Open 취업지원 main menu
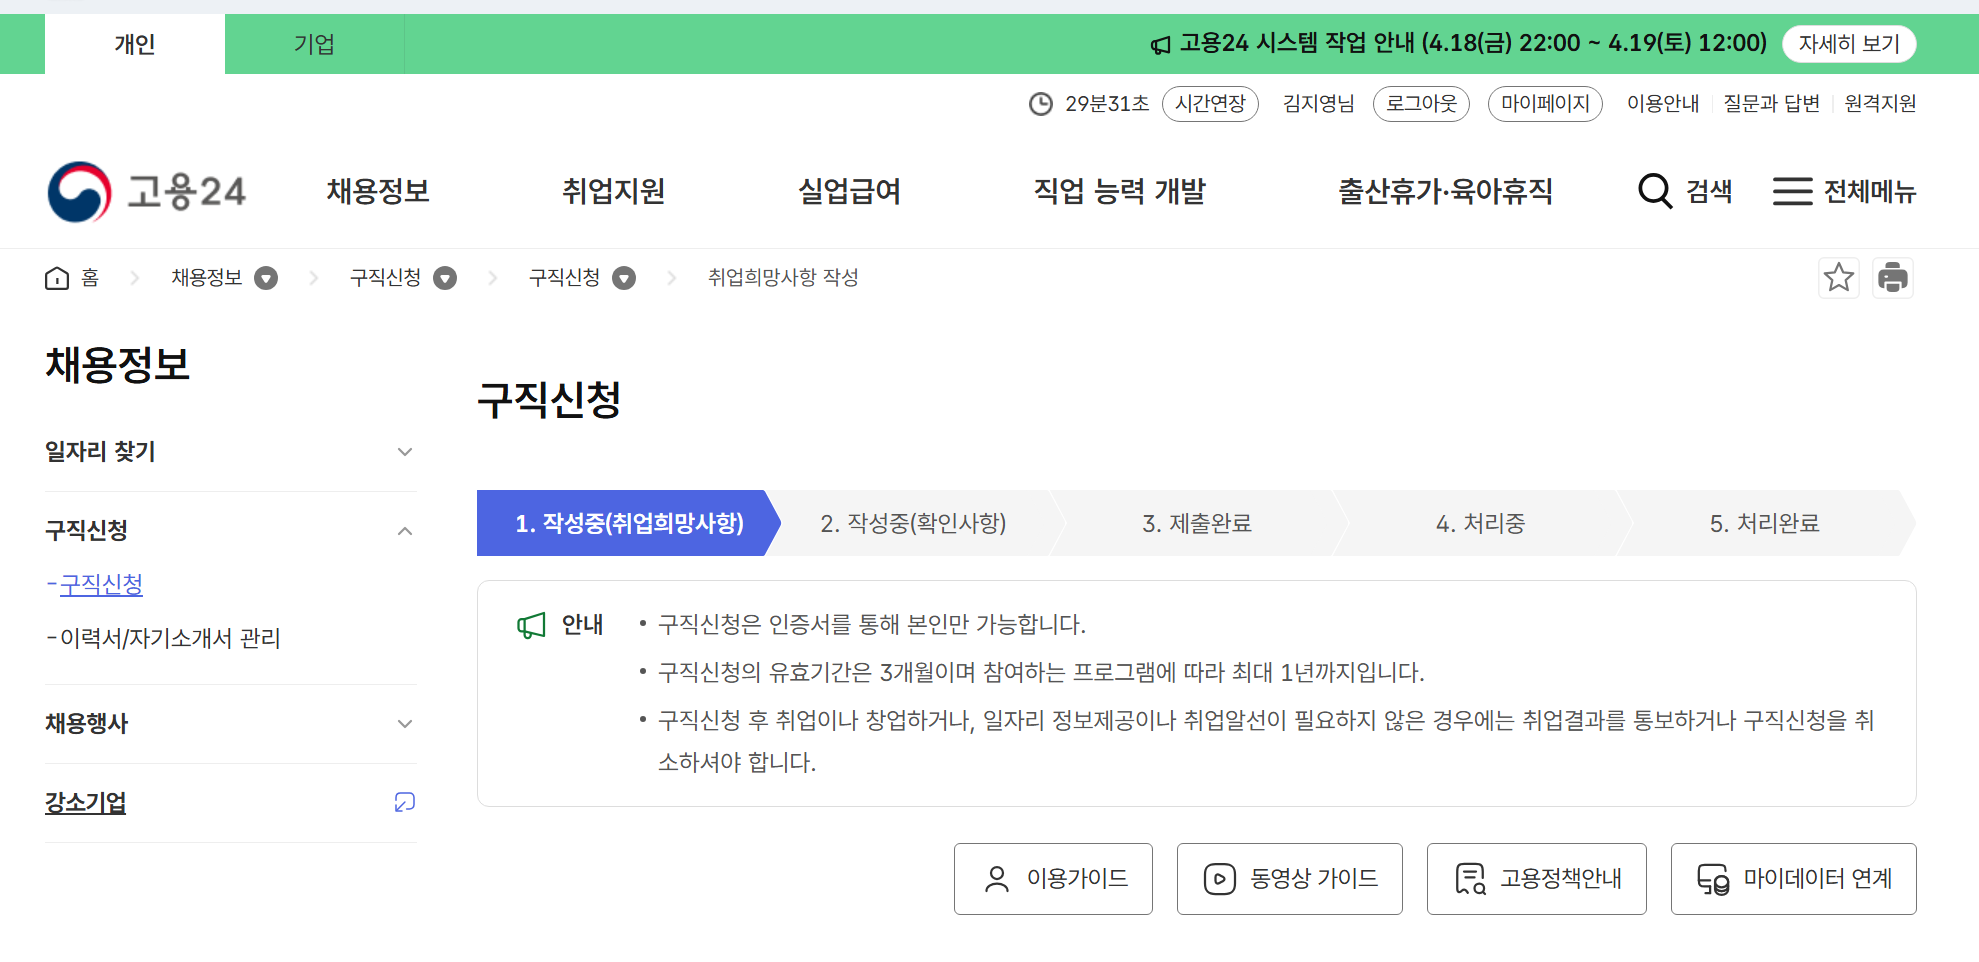 click(x=614, y=191)
